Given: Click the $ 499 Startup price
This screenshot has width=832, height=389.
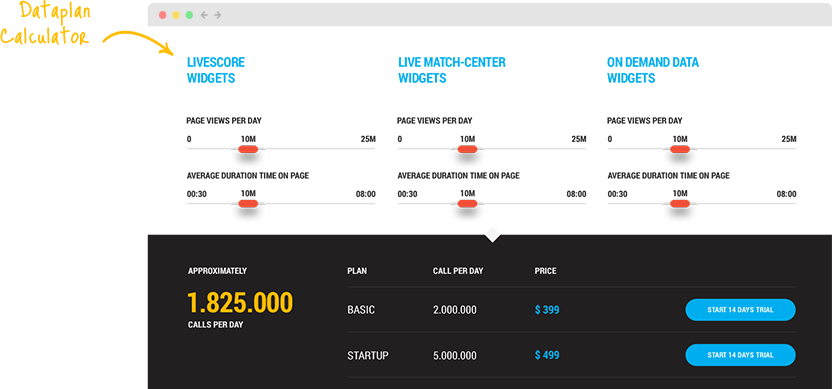Looking at the screenshot, I should (547, 355).
